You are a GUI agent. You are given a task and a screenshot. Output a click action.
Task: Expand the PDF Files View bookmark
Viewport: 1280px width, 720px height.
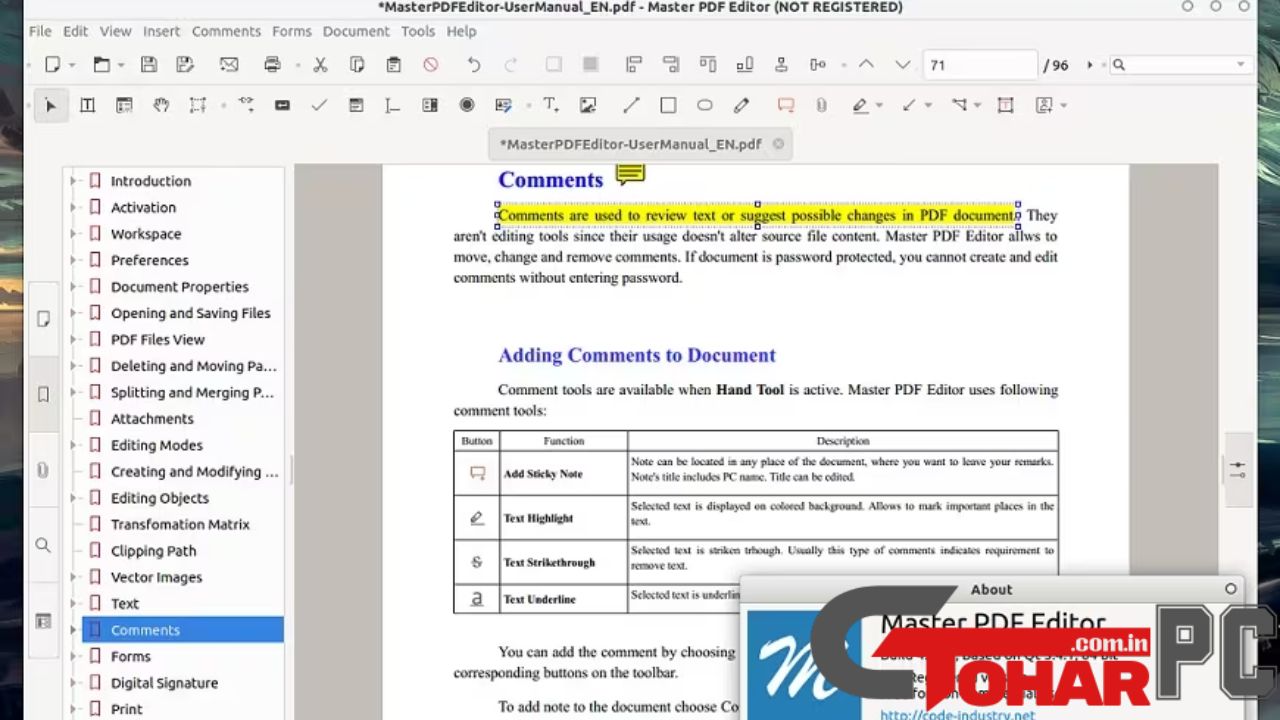click(x=73, y=340)
